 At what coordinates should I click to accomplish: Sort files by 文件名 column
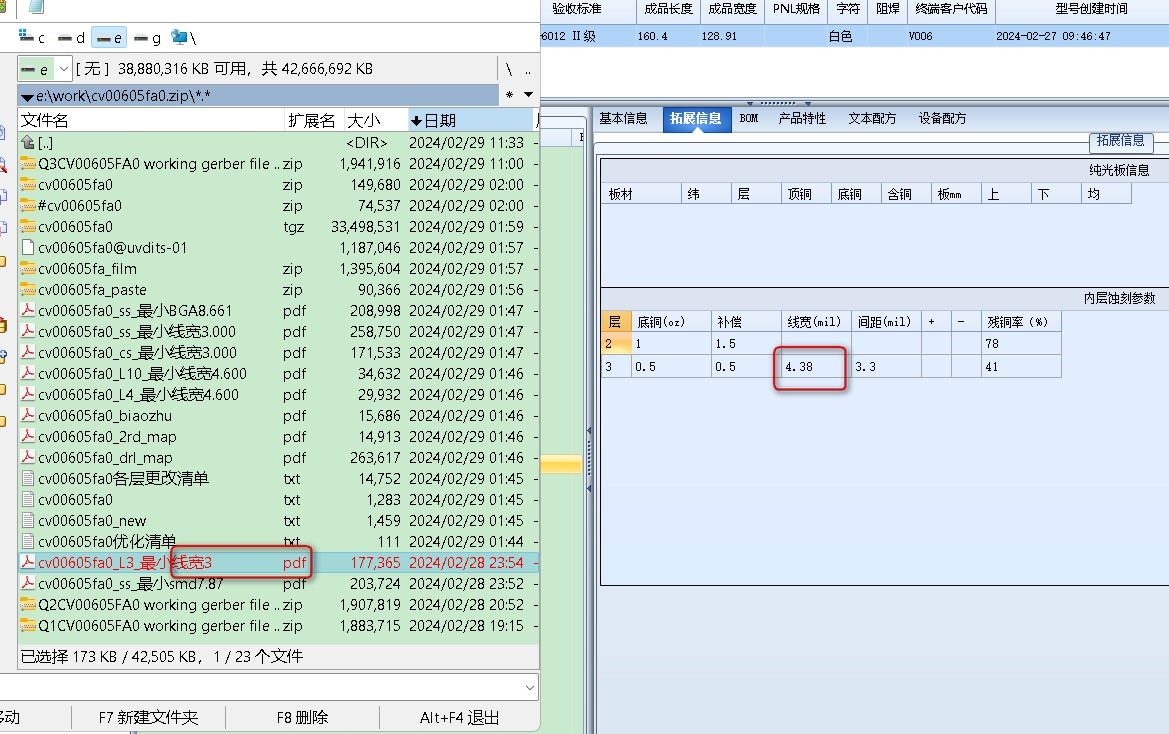coord(151,121)
